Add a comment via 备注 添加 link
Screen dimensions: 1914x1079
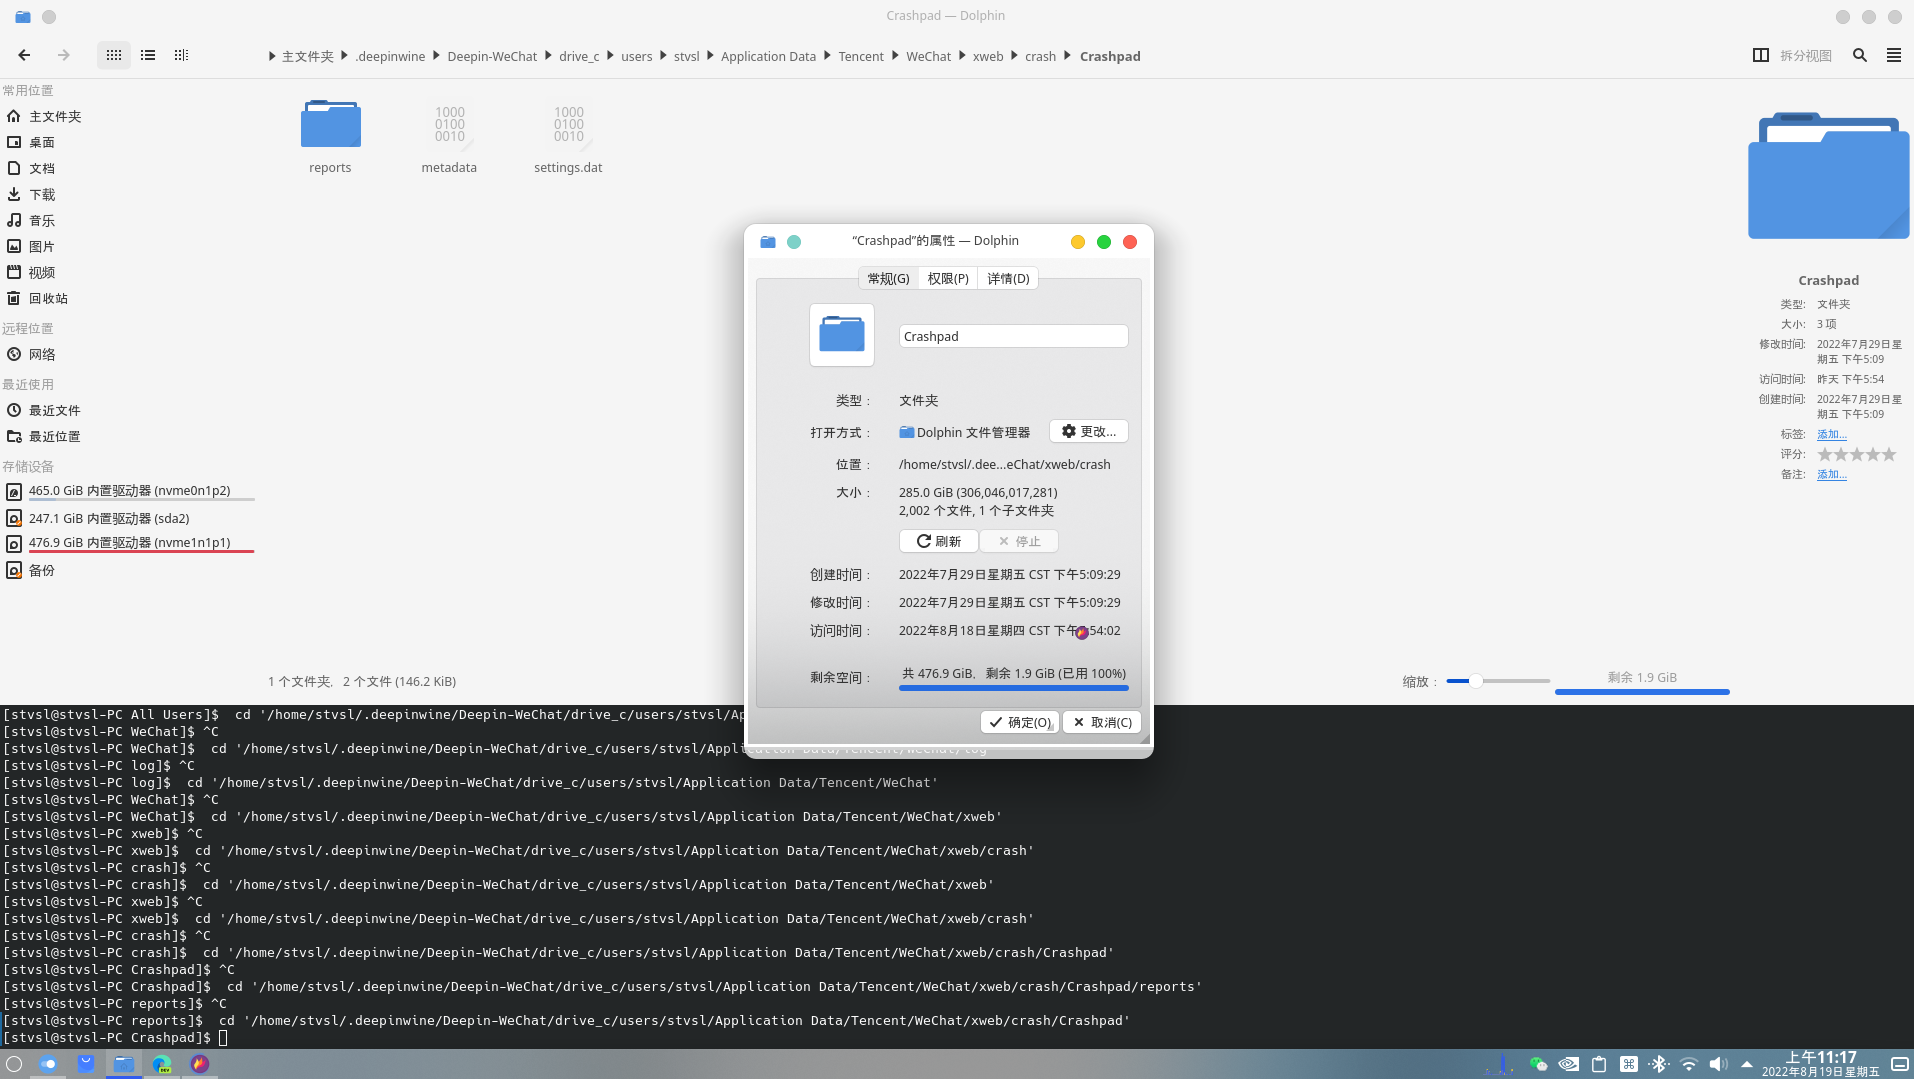coord(1832,474)
